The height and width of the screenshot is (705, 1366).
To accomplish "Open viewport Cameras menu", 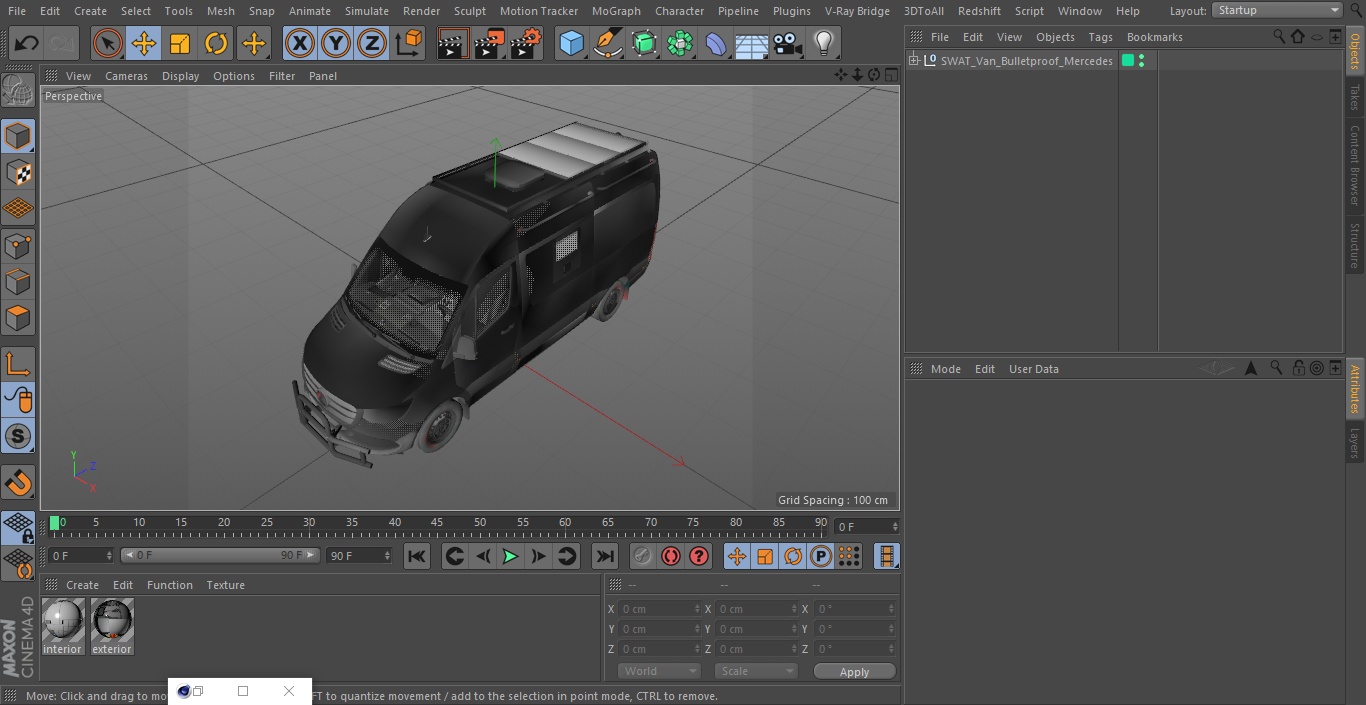I will click(x=126, y=76).
